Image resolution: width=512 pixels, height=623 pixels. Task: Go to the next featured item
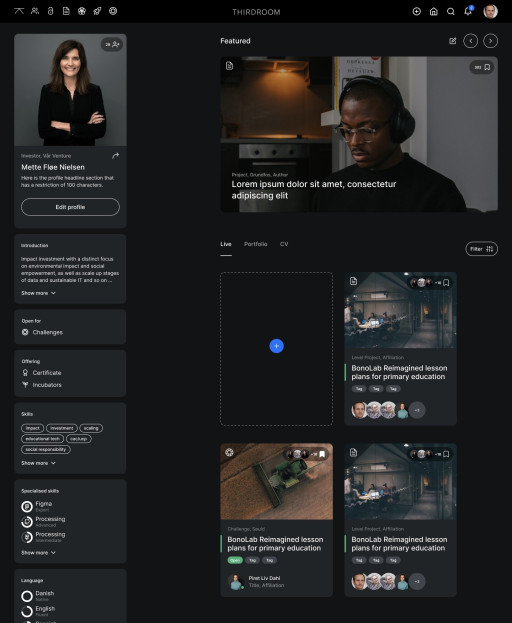pyautogui.click(x=491, y=41)
